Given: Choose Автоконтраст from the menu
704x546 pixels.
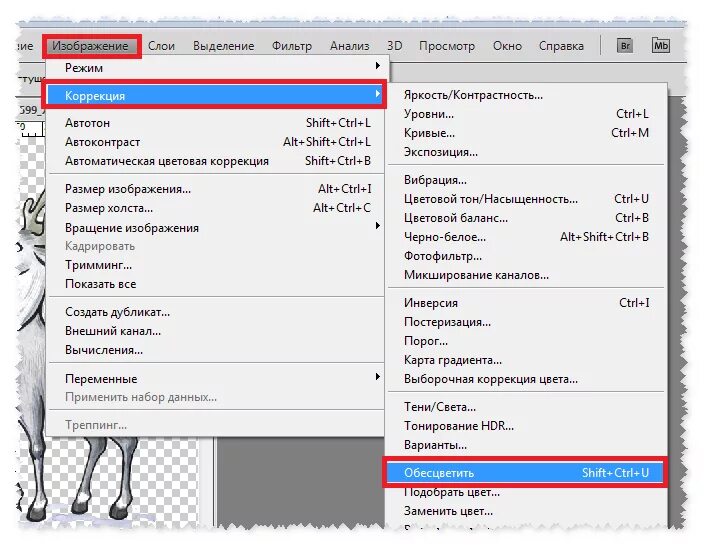Looking at the screenshot, I should tap(216, 142).
